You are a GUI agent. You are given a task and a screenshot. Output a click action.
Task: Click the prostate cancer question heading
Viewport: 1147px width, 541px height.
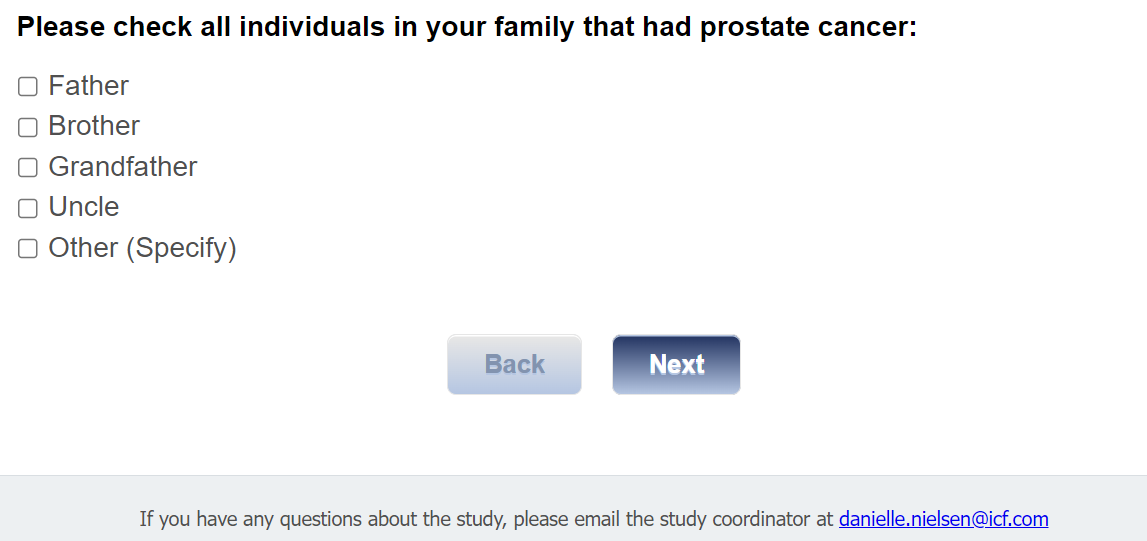466,27
